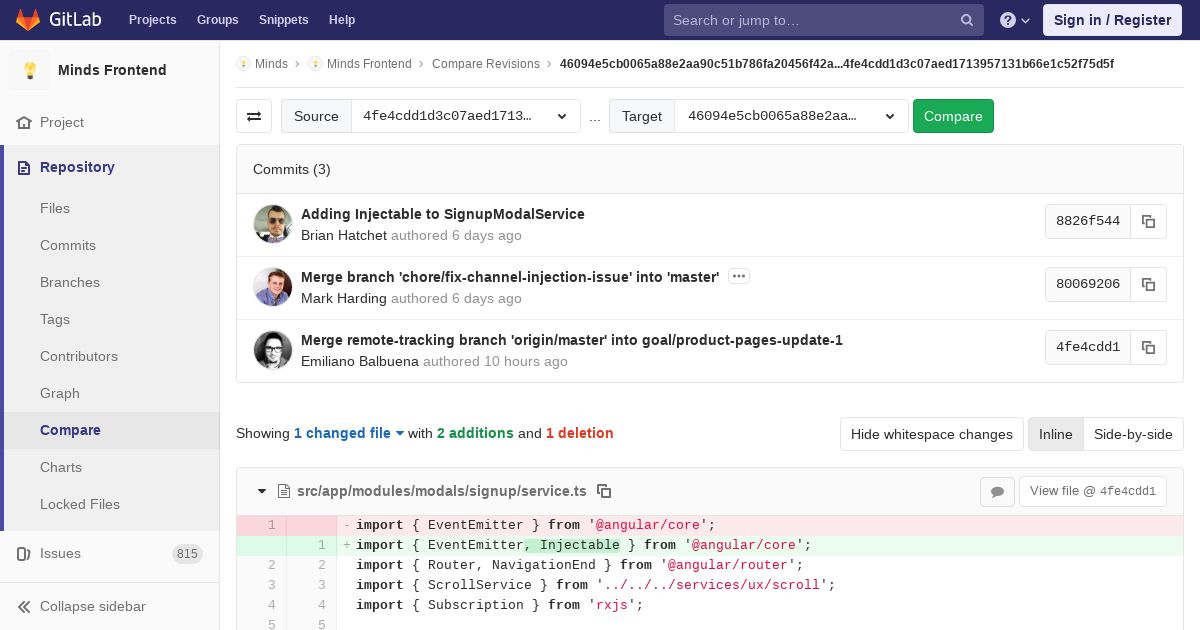
Task: Copy service.ts file path to clipboard
Action: click(x=604, y=491)
